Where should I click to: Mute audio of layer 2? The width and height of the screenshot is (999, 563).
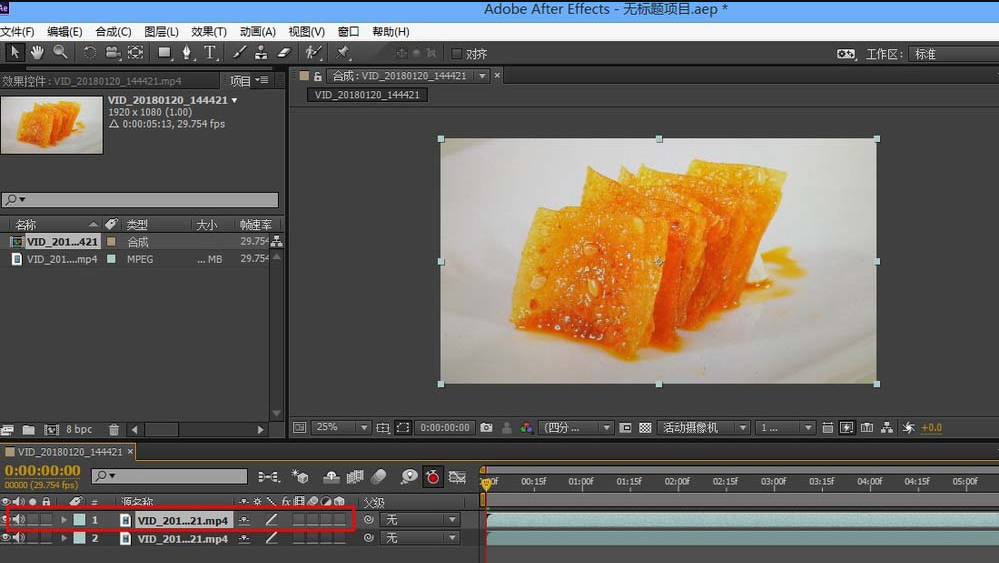(x=19, y=539)
